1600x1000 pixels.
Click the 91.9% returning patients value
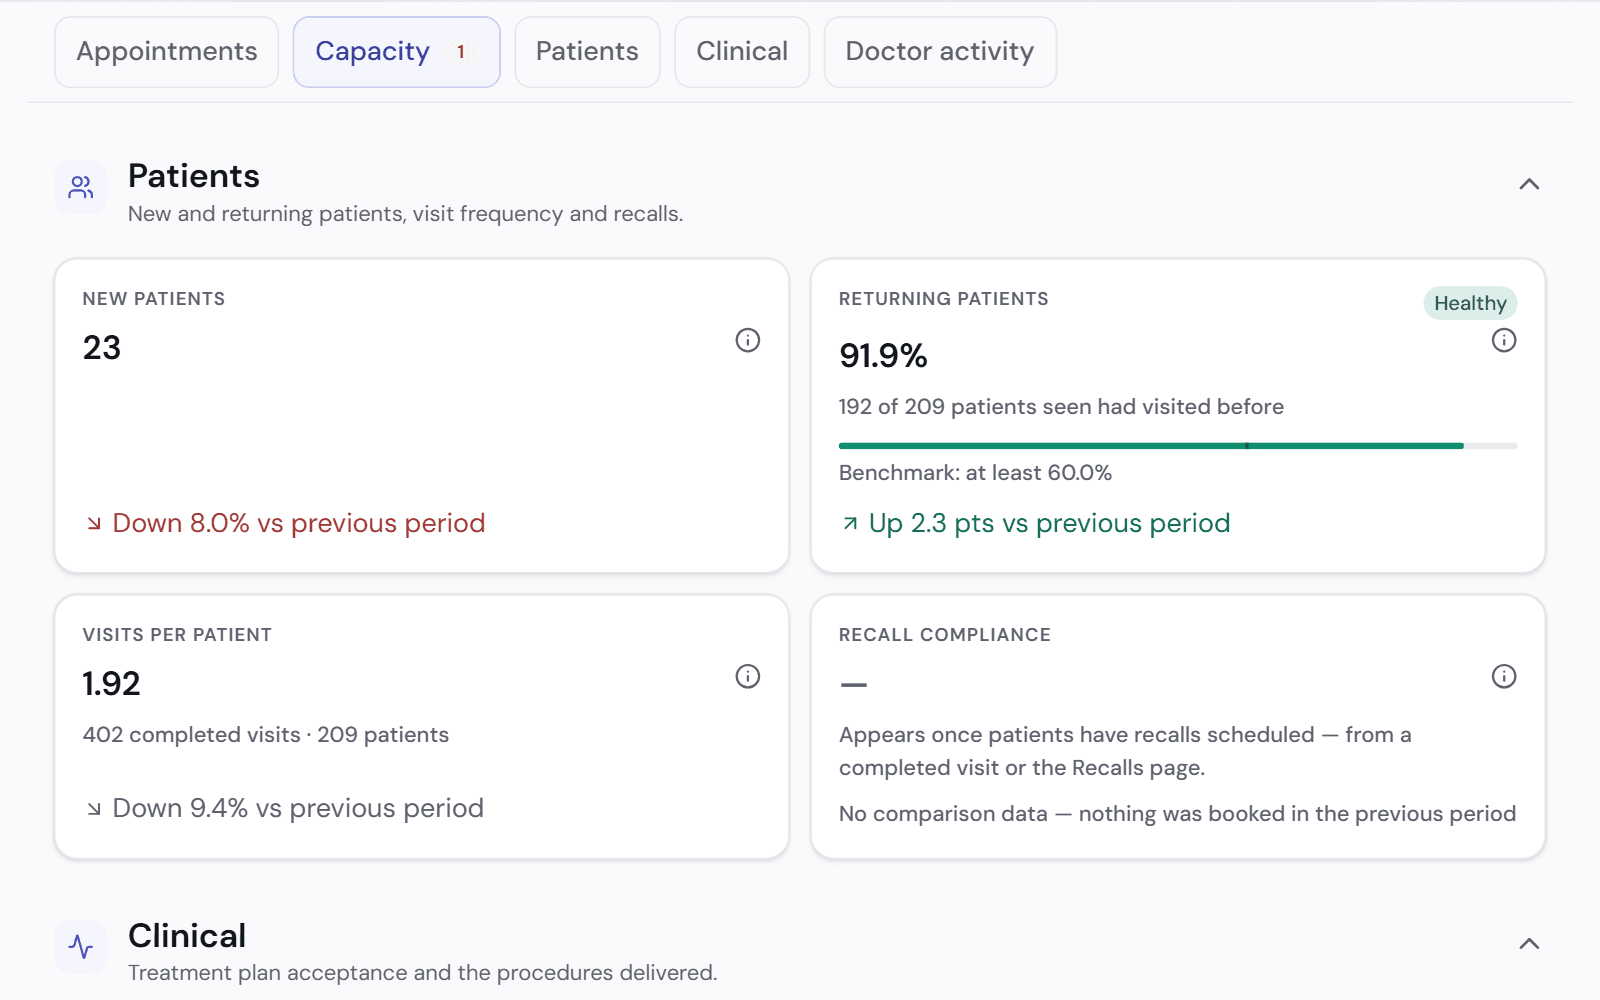coord(883,356)
